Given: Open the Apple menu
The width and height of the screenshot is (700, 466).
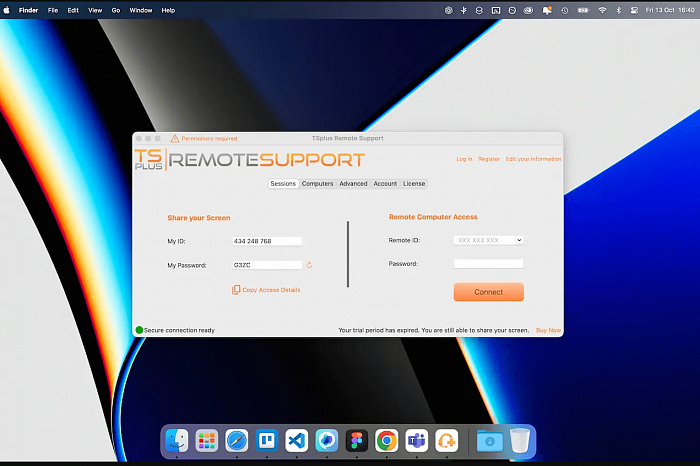Looking at the screenshot, I should coord(7,10).
